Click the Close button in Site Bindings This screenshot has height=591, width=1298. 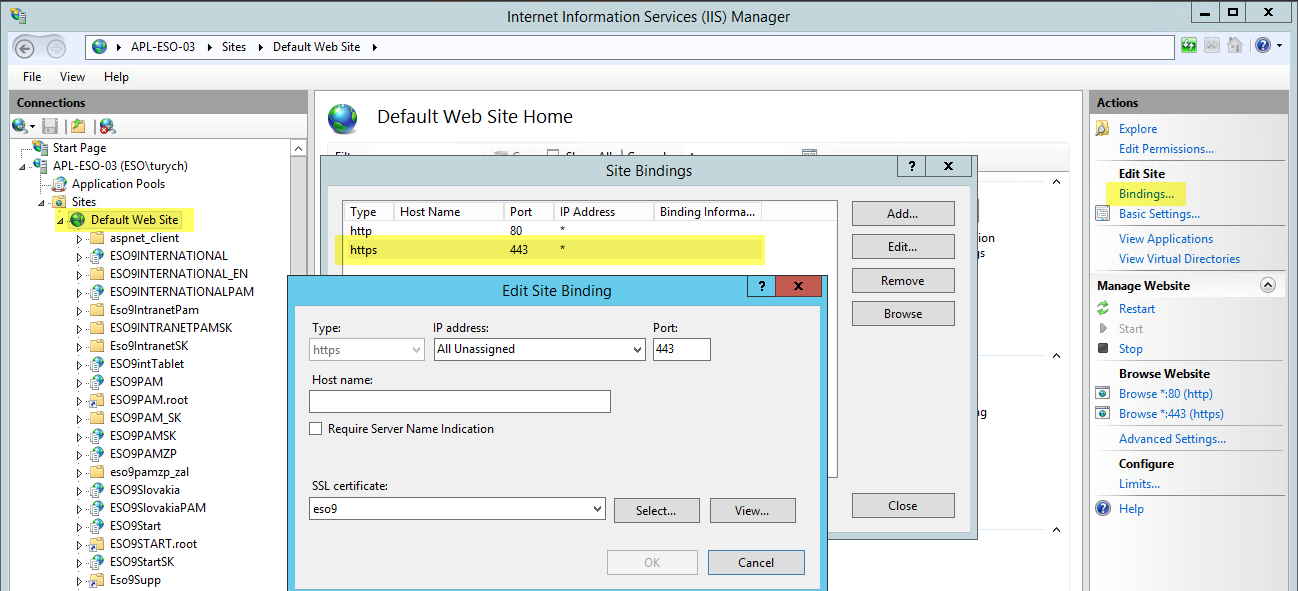[903, 506]
